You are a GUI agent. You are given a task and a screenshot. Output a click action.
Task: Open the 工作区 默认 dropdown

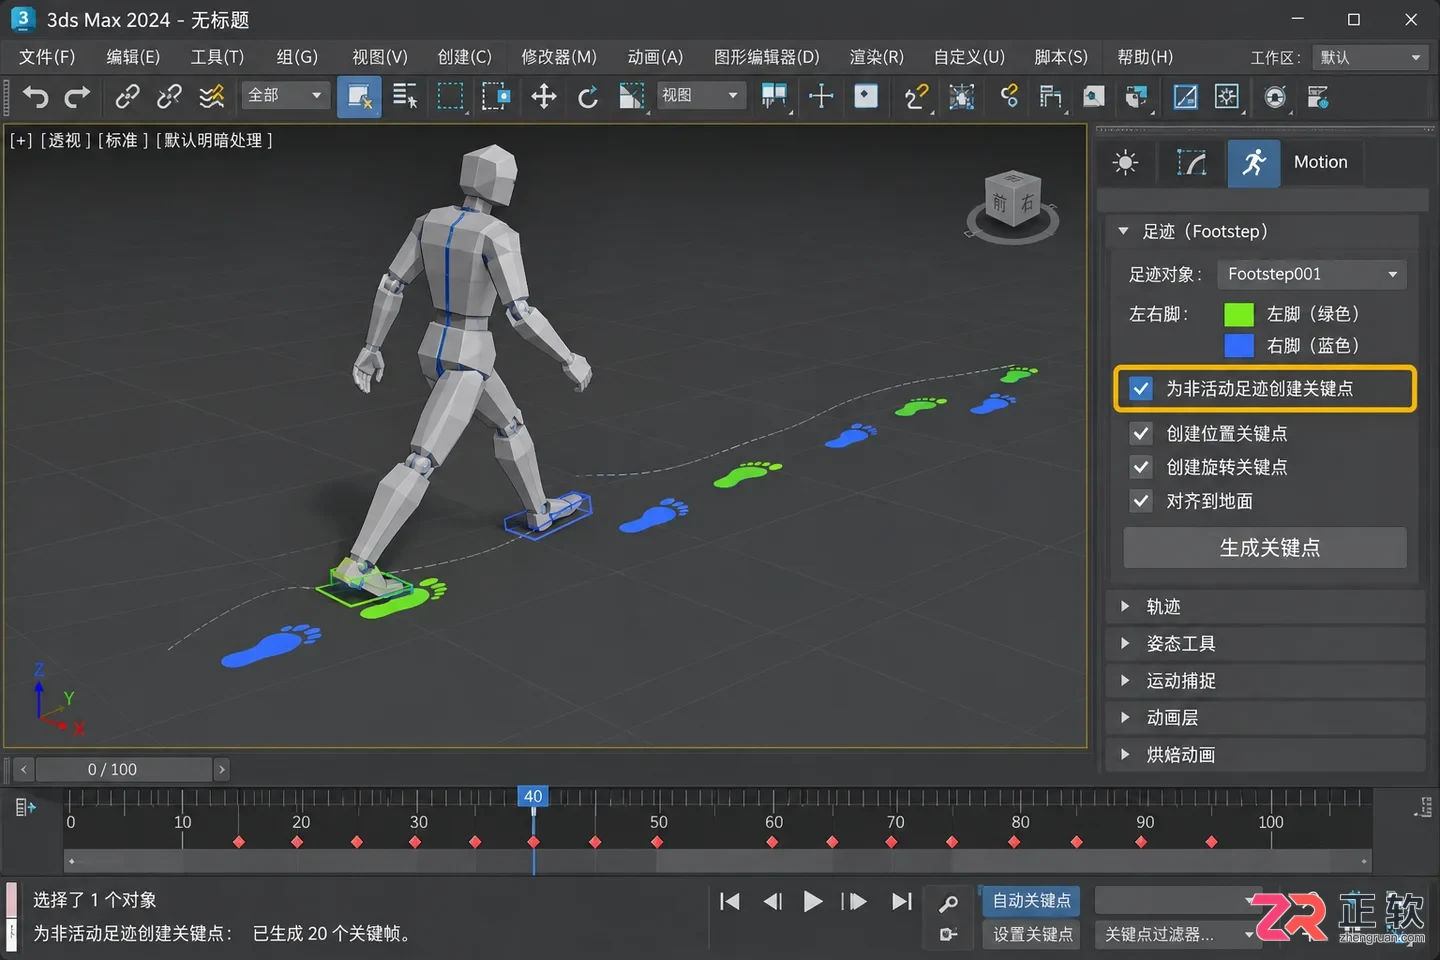tap(1369, 58)
